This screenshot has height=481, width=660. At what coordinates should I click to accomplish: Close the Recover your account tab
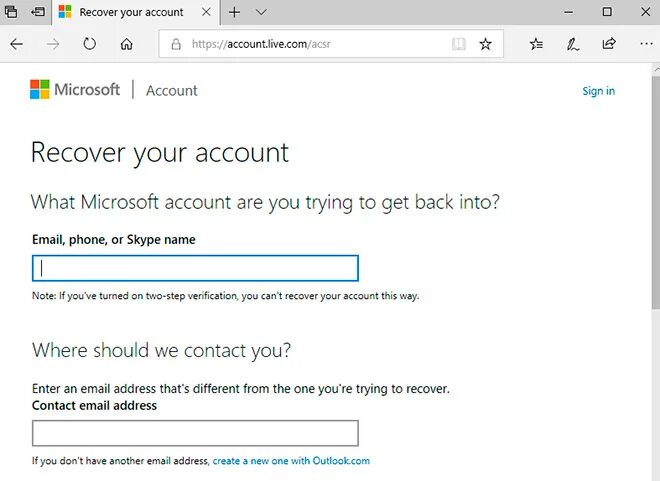[x=206, y=12]
